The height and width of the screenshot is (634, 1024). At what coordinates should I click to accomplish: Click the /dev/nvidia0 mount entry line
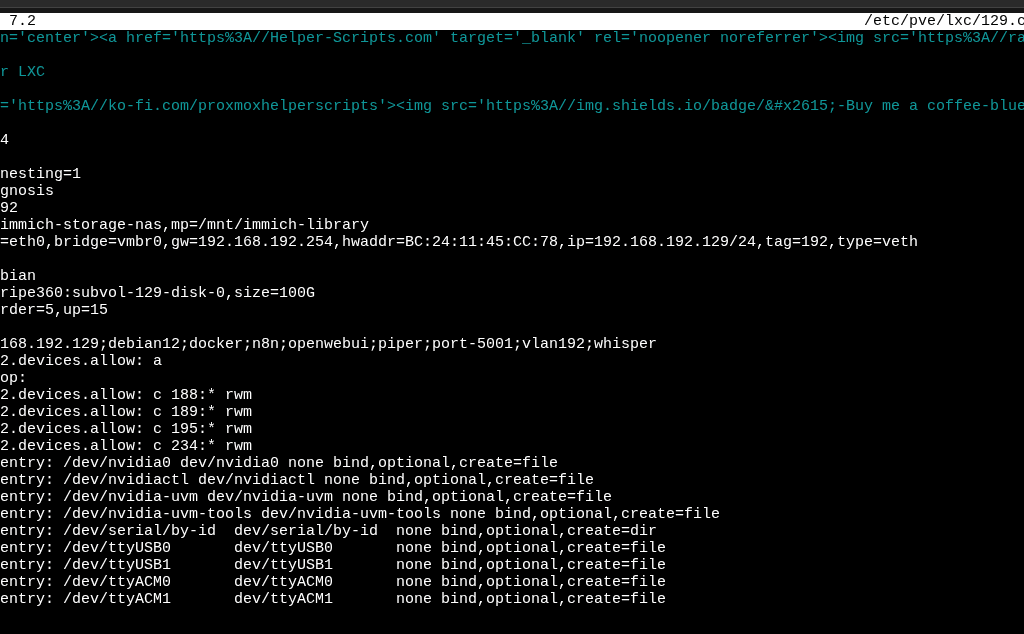pos(278,463)
